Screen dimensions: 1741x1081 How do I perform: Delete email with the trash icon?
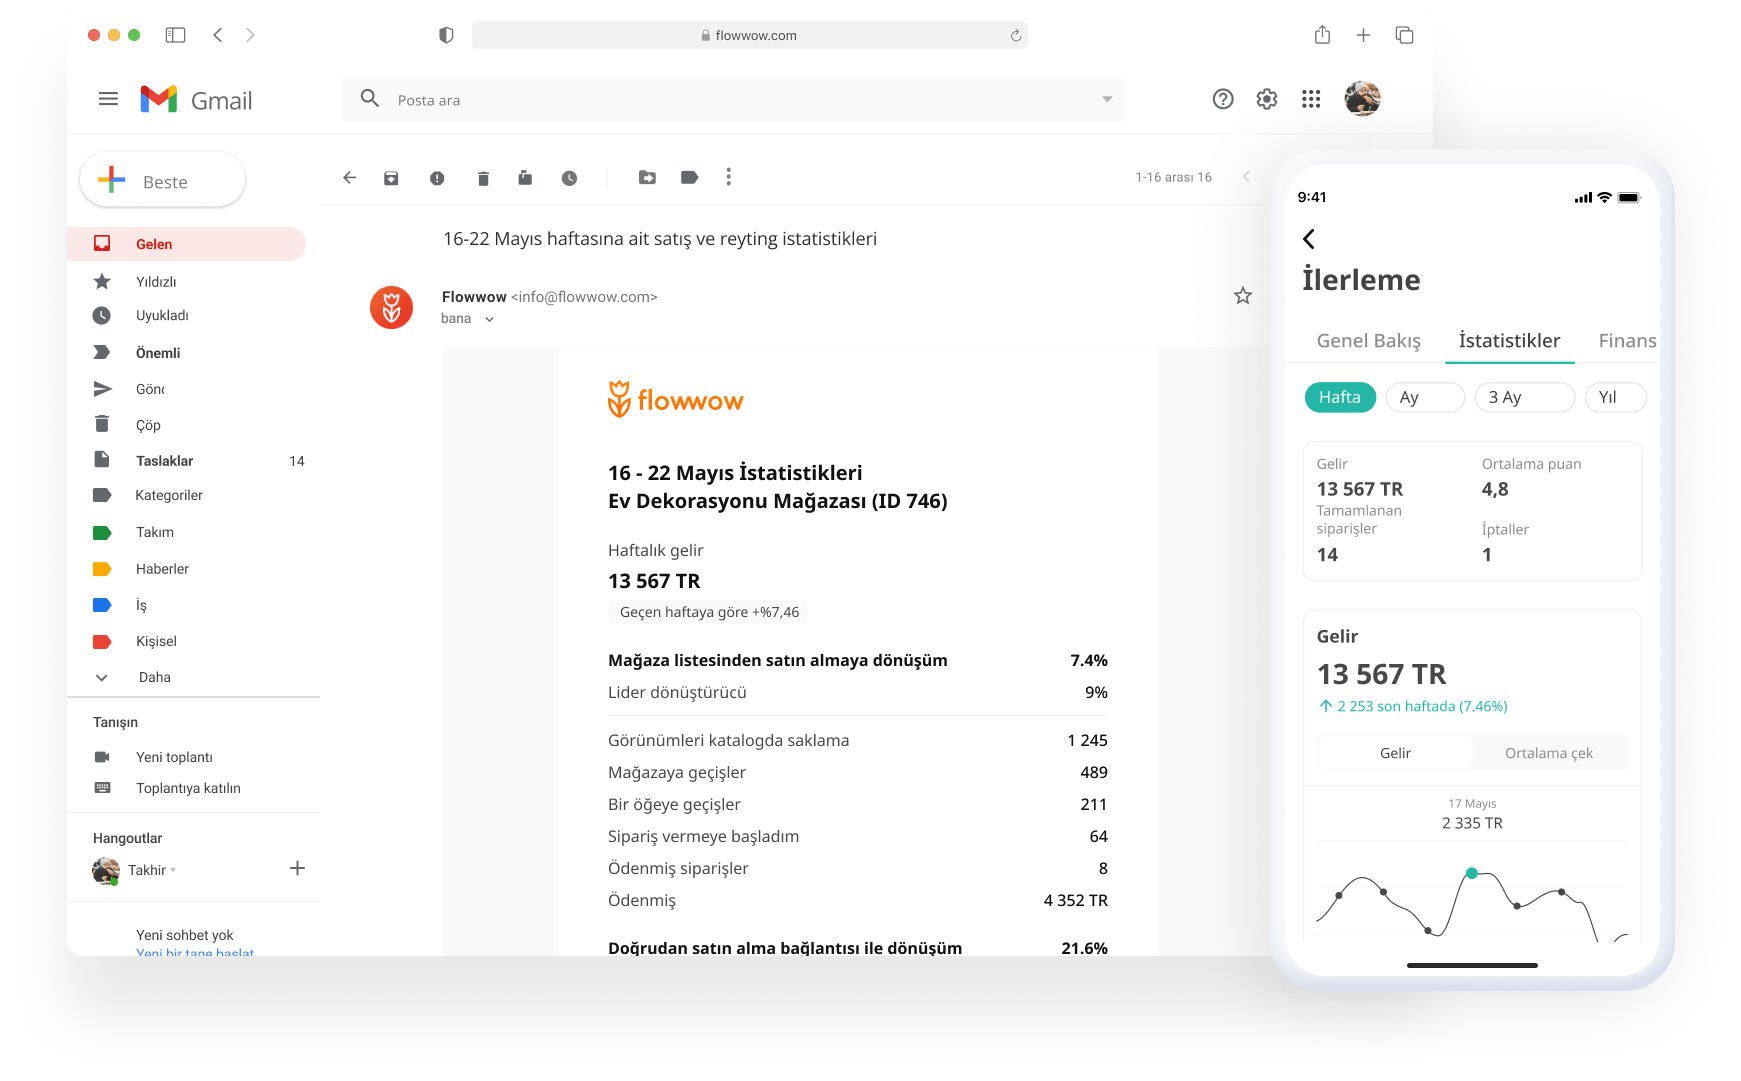pyautogui.click(x=483, y=178)
